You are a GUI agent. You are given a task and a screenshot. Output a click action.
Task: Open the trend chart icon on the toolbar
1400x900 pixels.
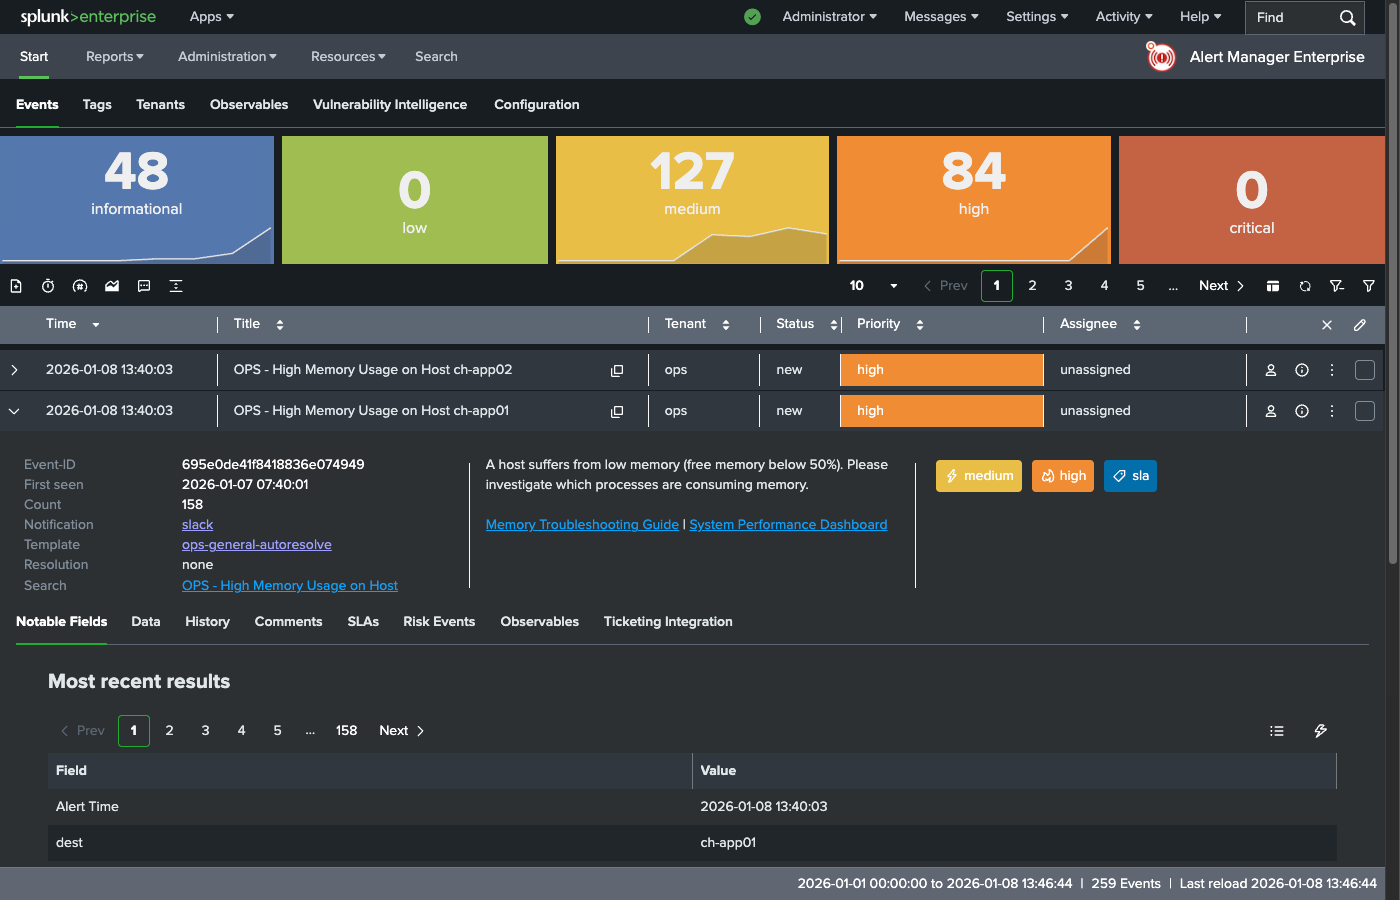(111, 286)
